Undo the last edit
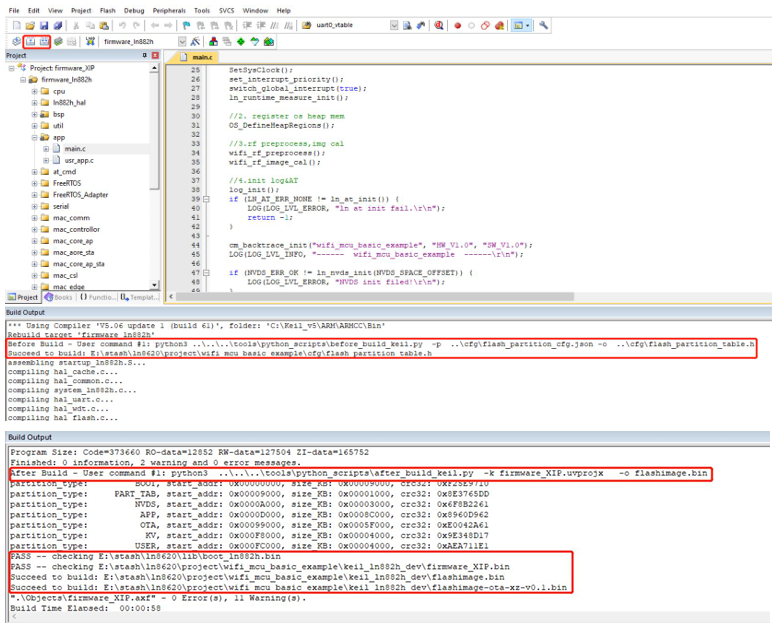 (x=123, y=25)
